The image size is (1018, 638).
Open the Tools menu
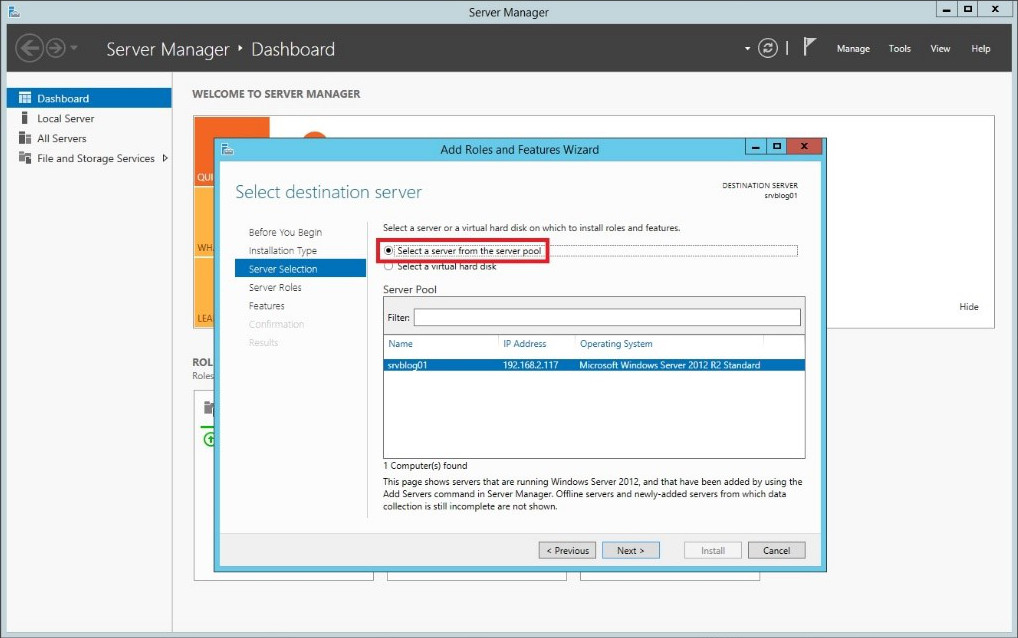[x=899, y=49]
